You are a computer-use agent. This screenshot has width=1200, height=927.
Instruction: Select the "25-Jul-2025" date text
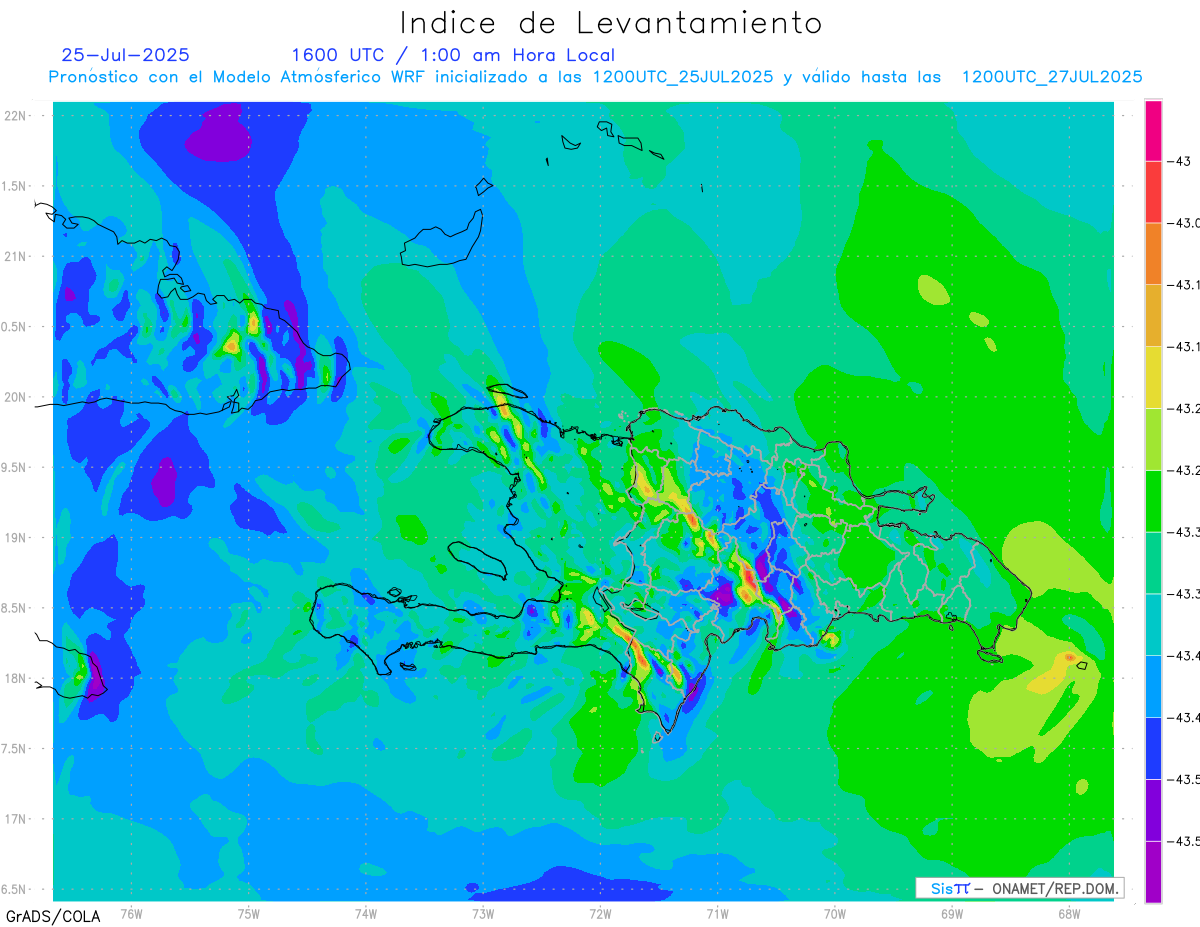click(125, 55)
